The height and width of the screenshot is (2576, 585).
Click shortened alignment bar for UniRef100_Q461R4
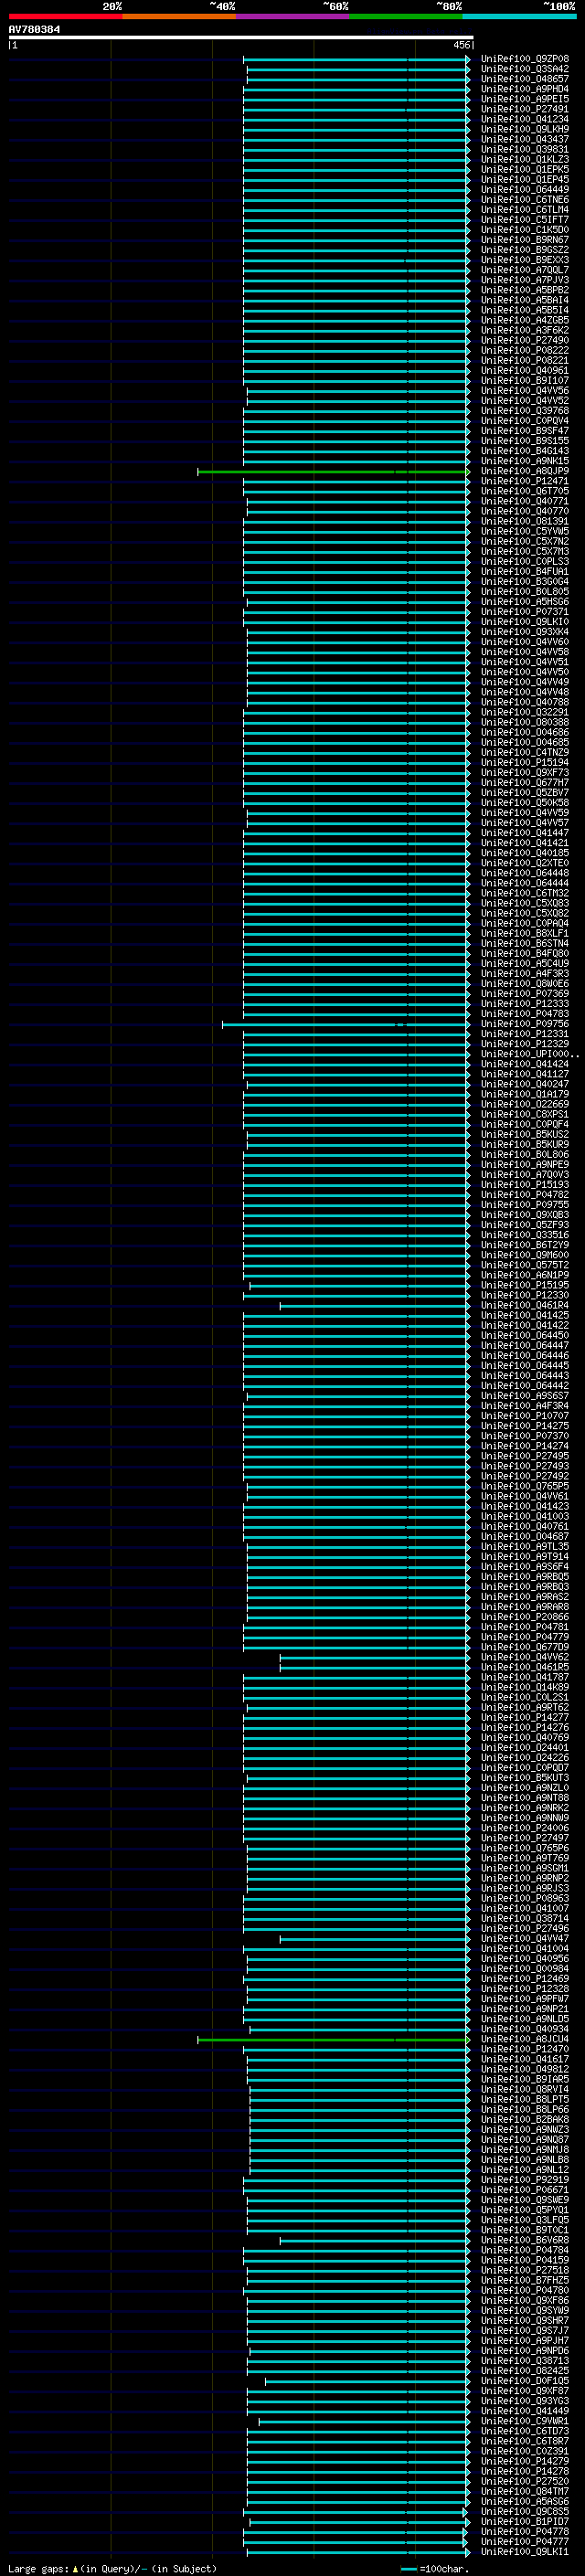pos(375,1305)
